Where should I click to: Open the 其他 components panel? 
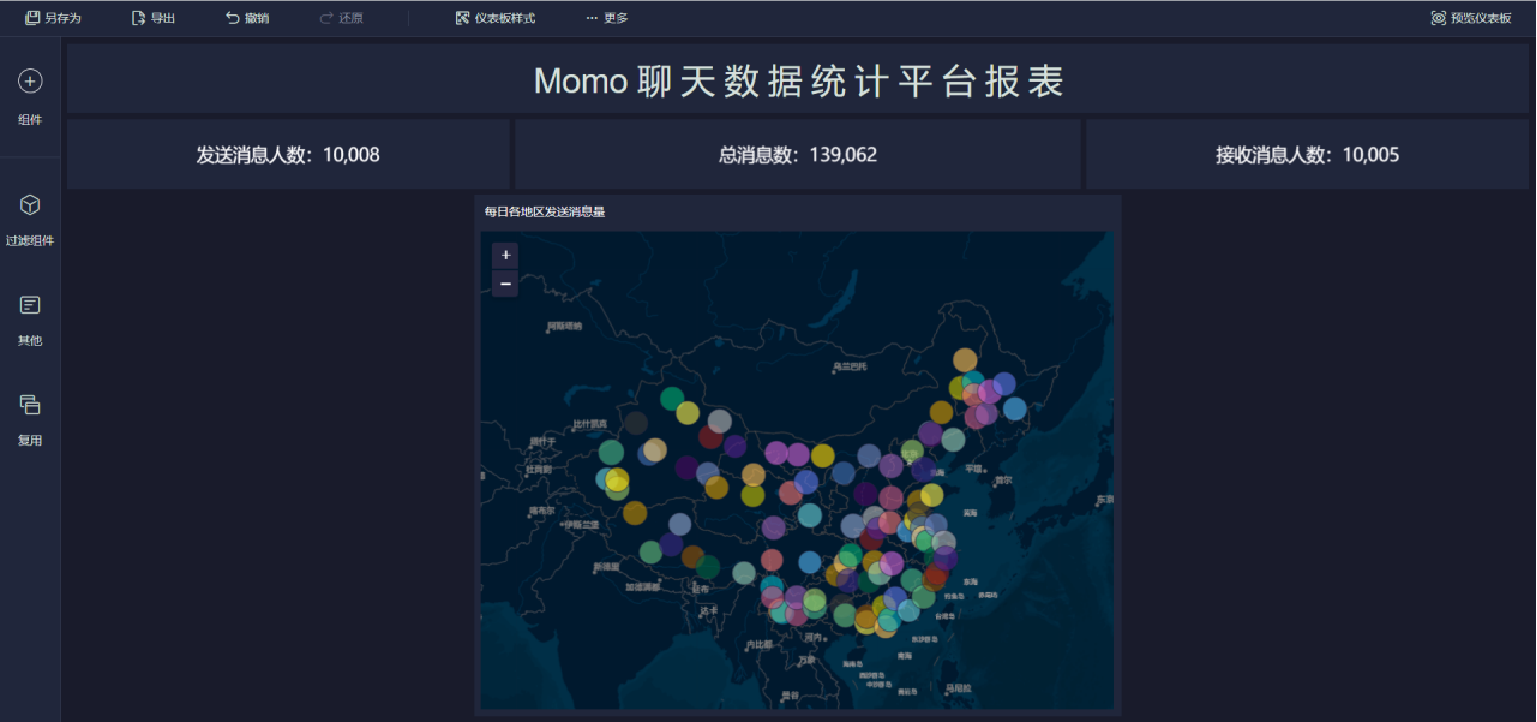[x=30, y=320]
